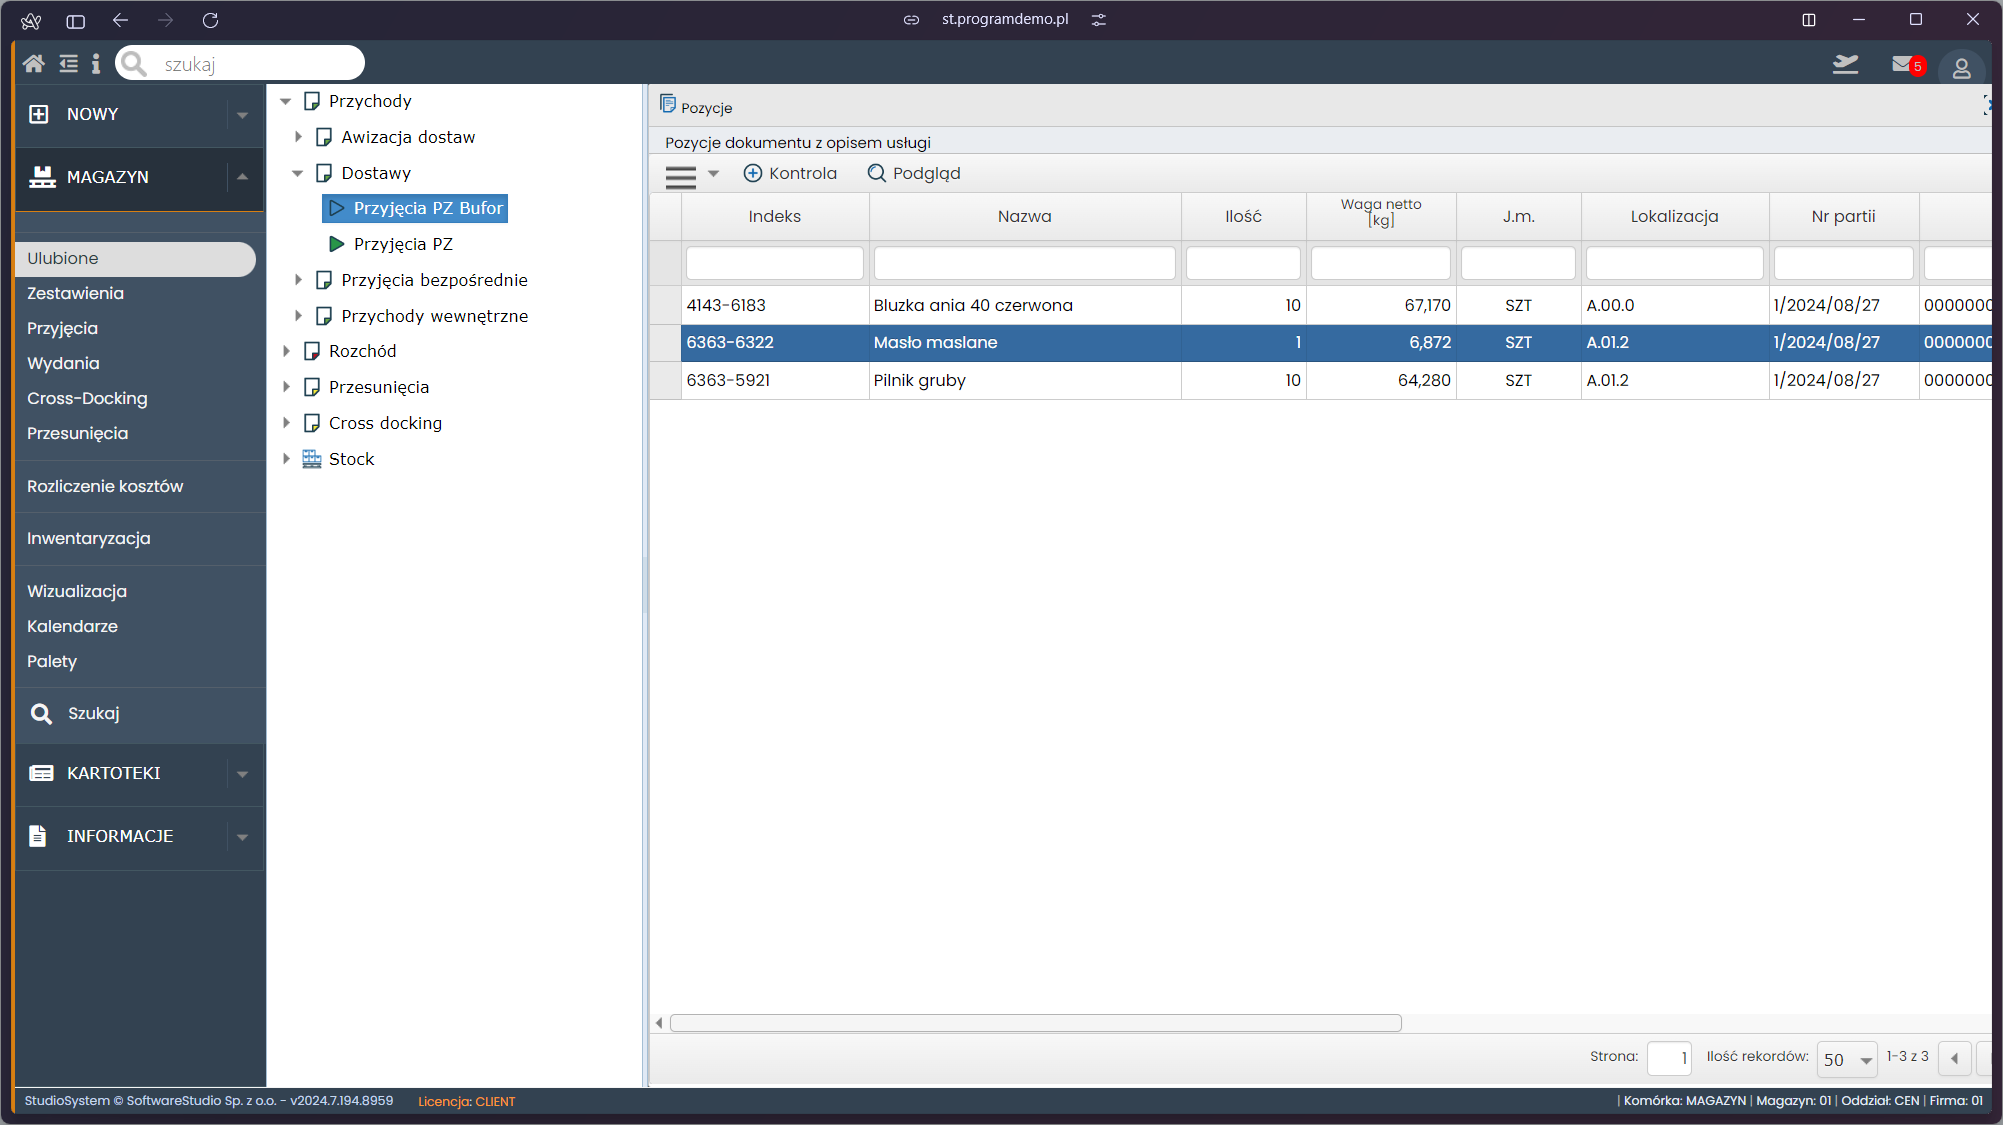Click the link icon beside the URL

click(911, 20)
